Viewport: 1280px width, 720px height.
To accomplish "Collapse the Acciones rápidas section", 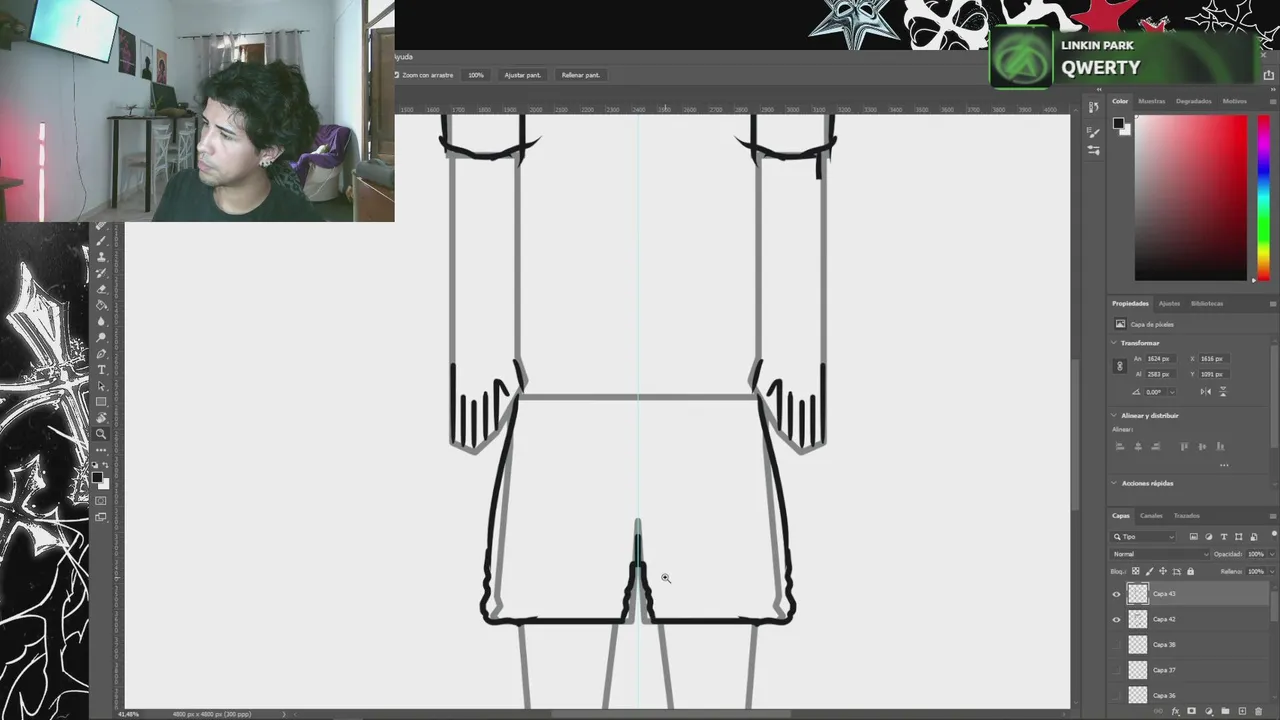I will point(1114,483).
